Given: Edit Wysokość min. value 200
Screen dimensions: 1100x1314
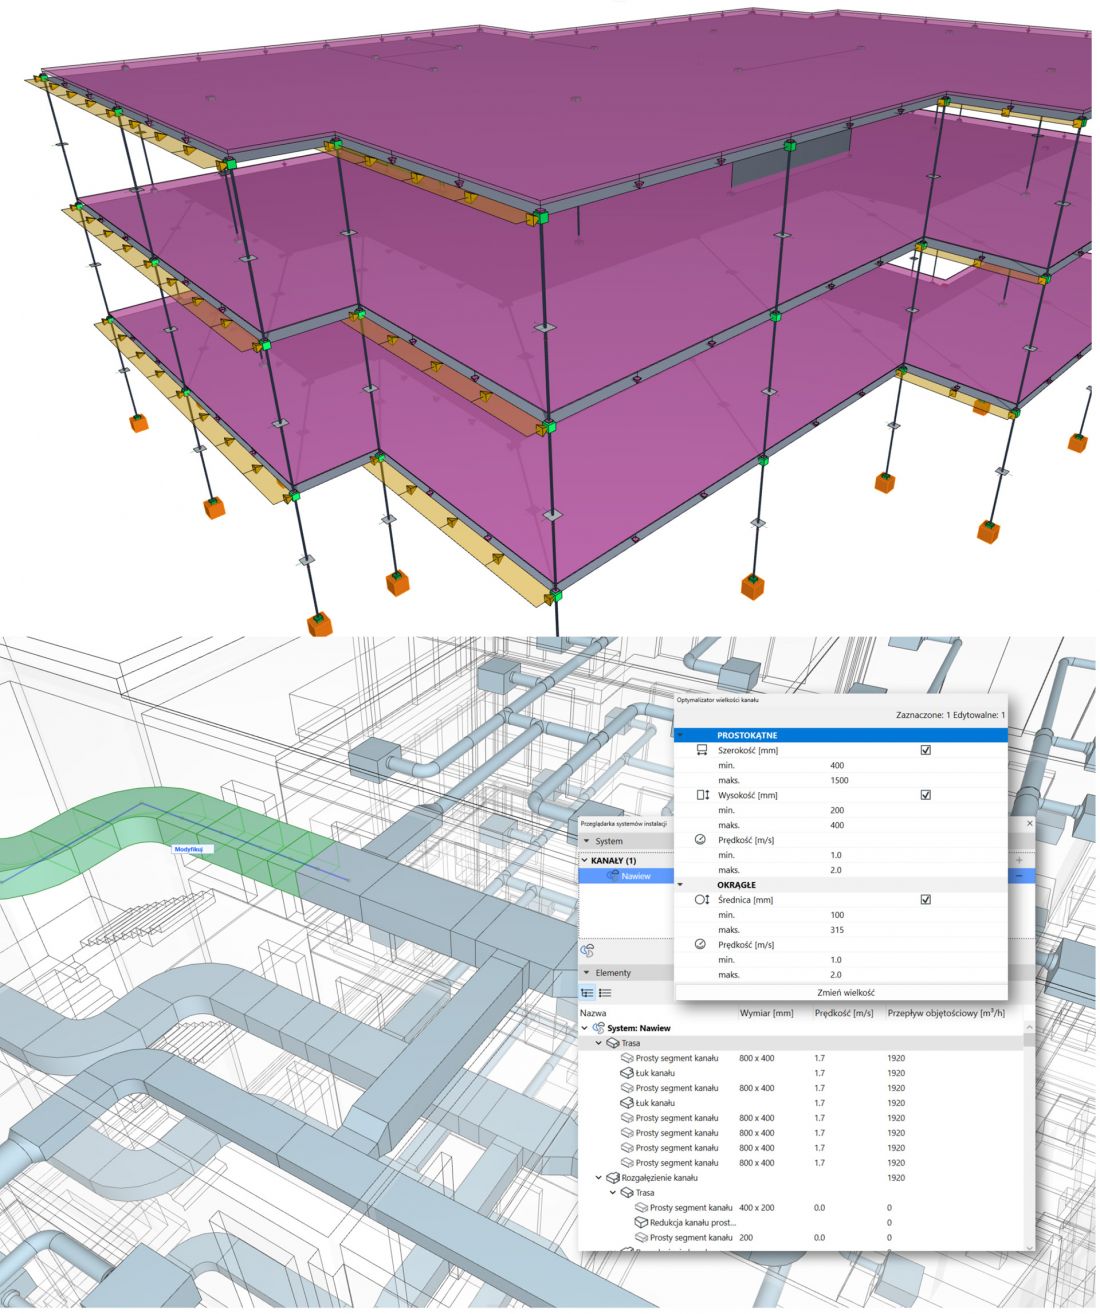Looking at the screenshot, I should 837,812.
